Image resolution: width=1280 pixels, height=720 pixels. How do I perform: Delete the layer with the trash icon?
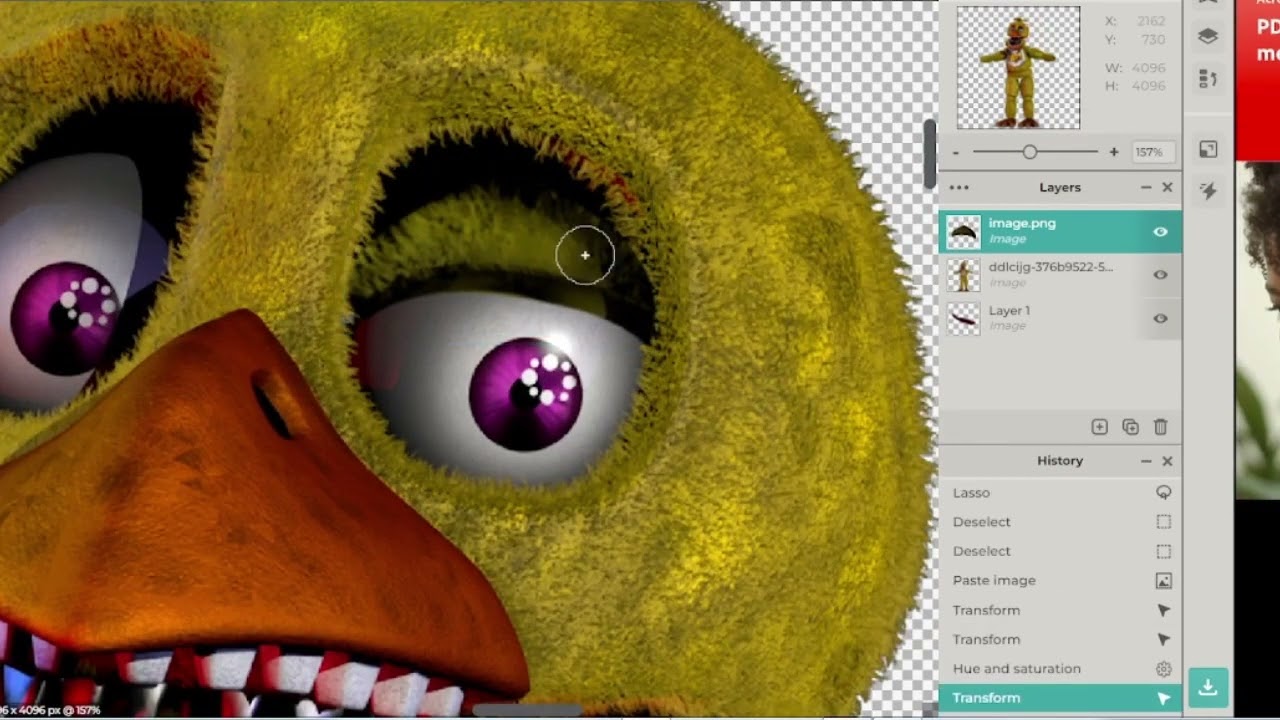1161,427
